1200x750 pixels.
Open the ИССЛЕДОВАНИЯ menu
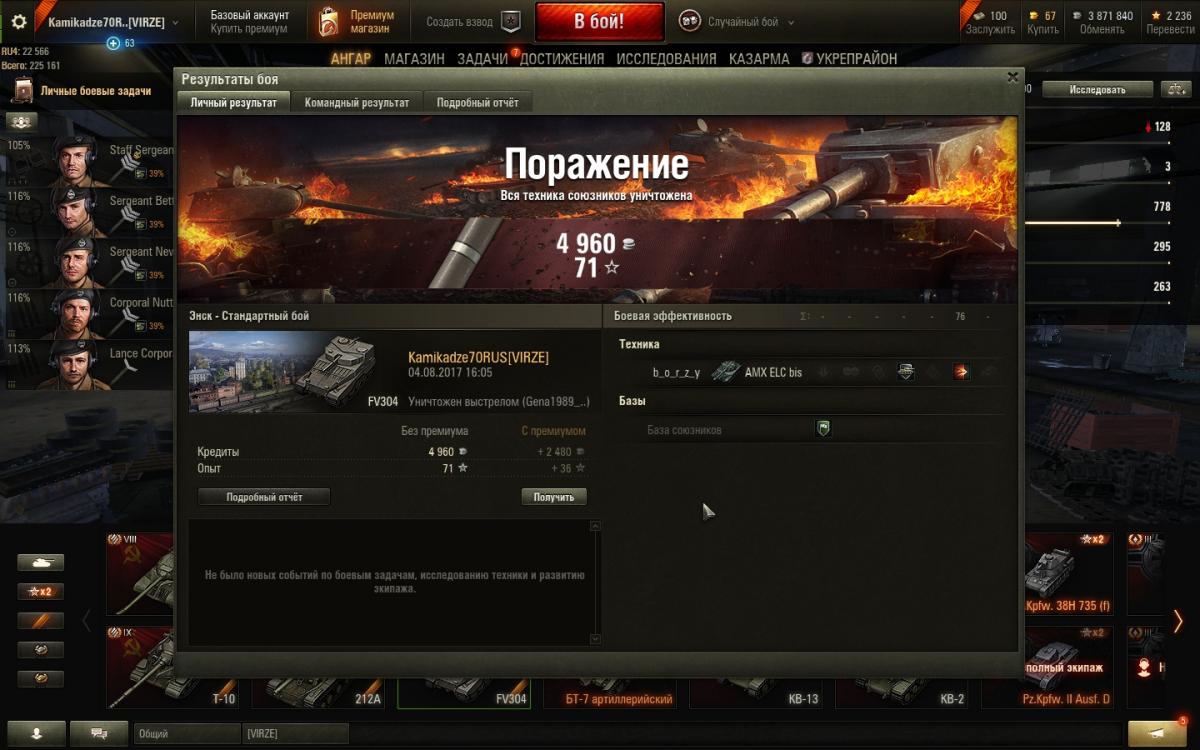click(x=666, y=59)
